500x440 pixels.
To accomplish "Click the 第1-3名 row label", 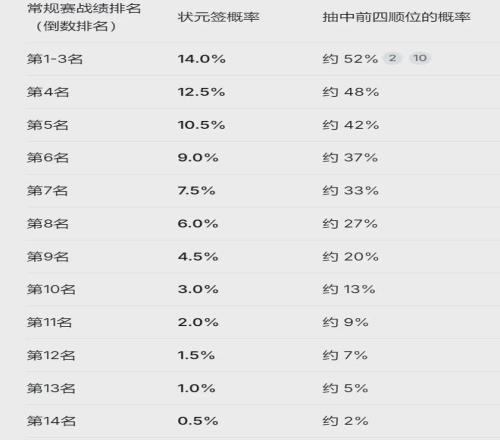I will [55, 59].
